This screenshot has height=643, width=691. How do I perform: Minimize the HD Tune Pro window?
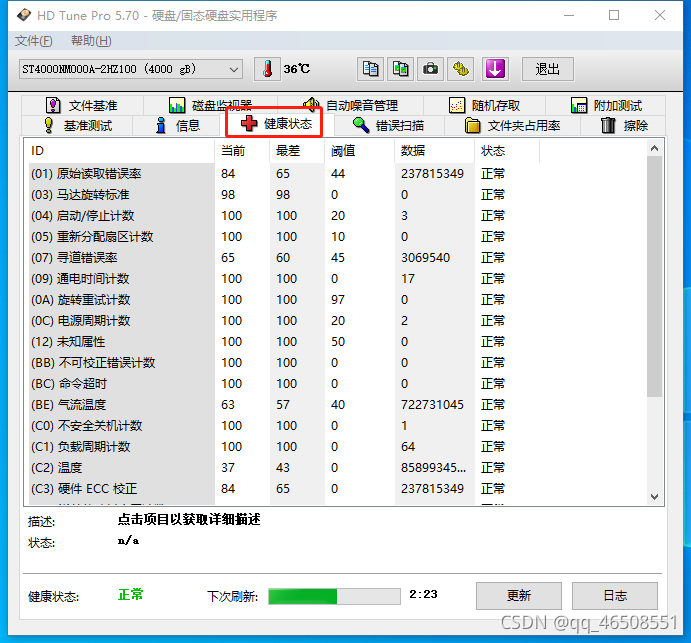[569, 15]
